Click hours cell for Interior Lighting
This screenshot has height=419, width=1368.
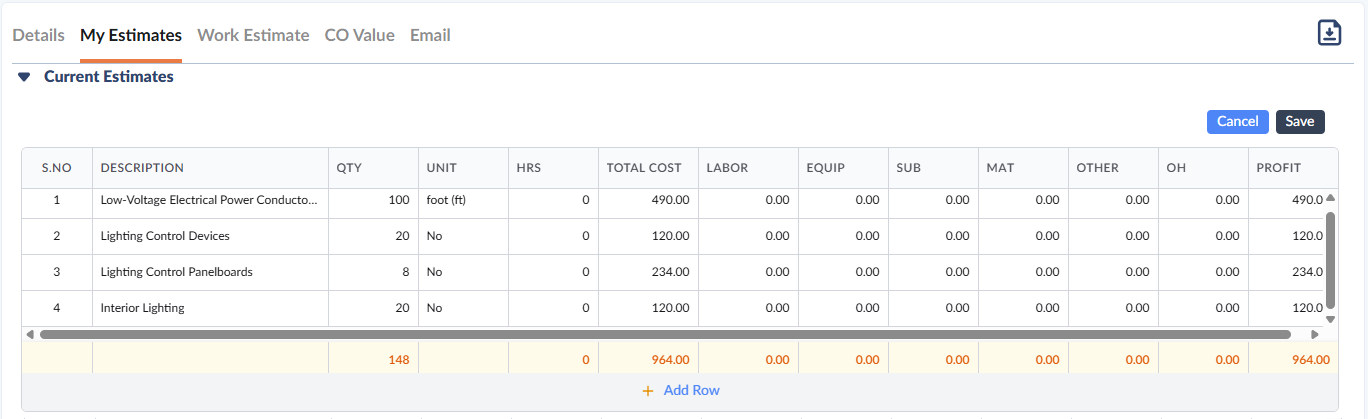tap(553, 308)
